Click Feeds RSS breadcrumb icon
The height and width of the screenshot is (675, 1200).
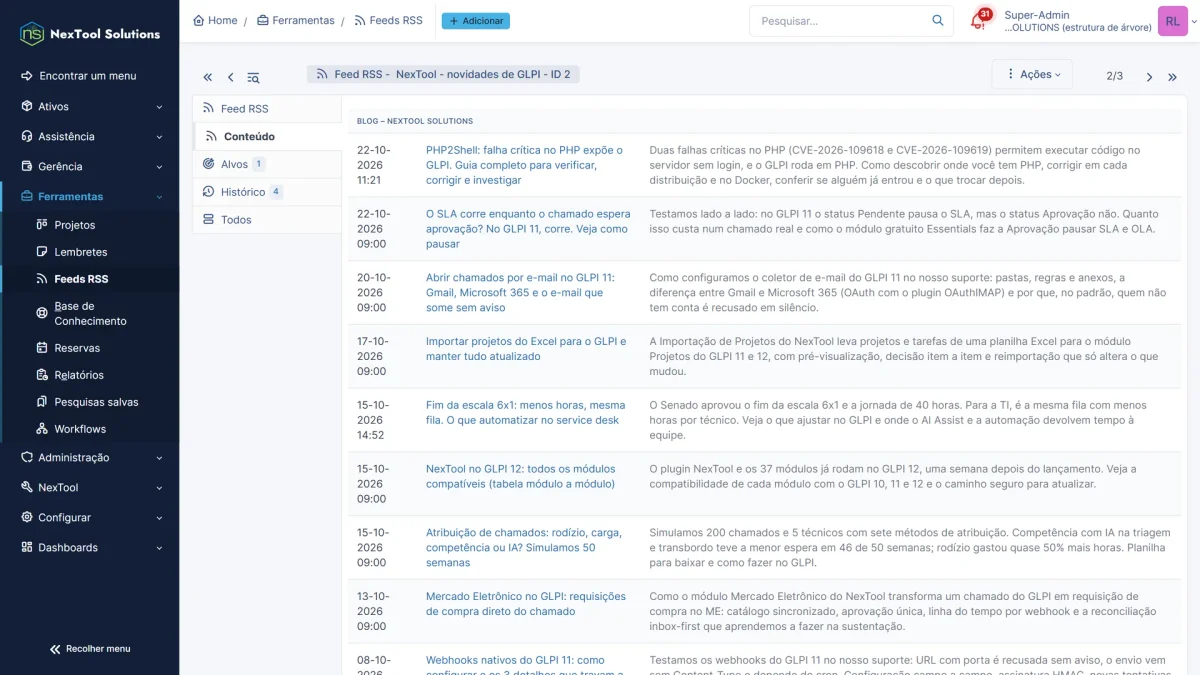point(360,20)
